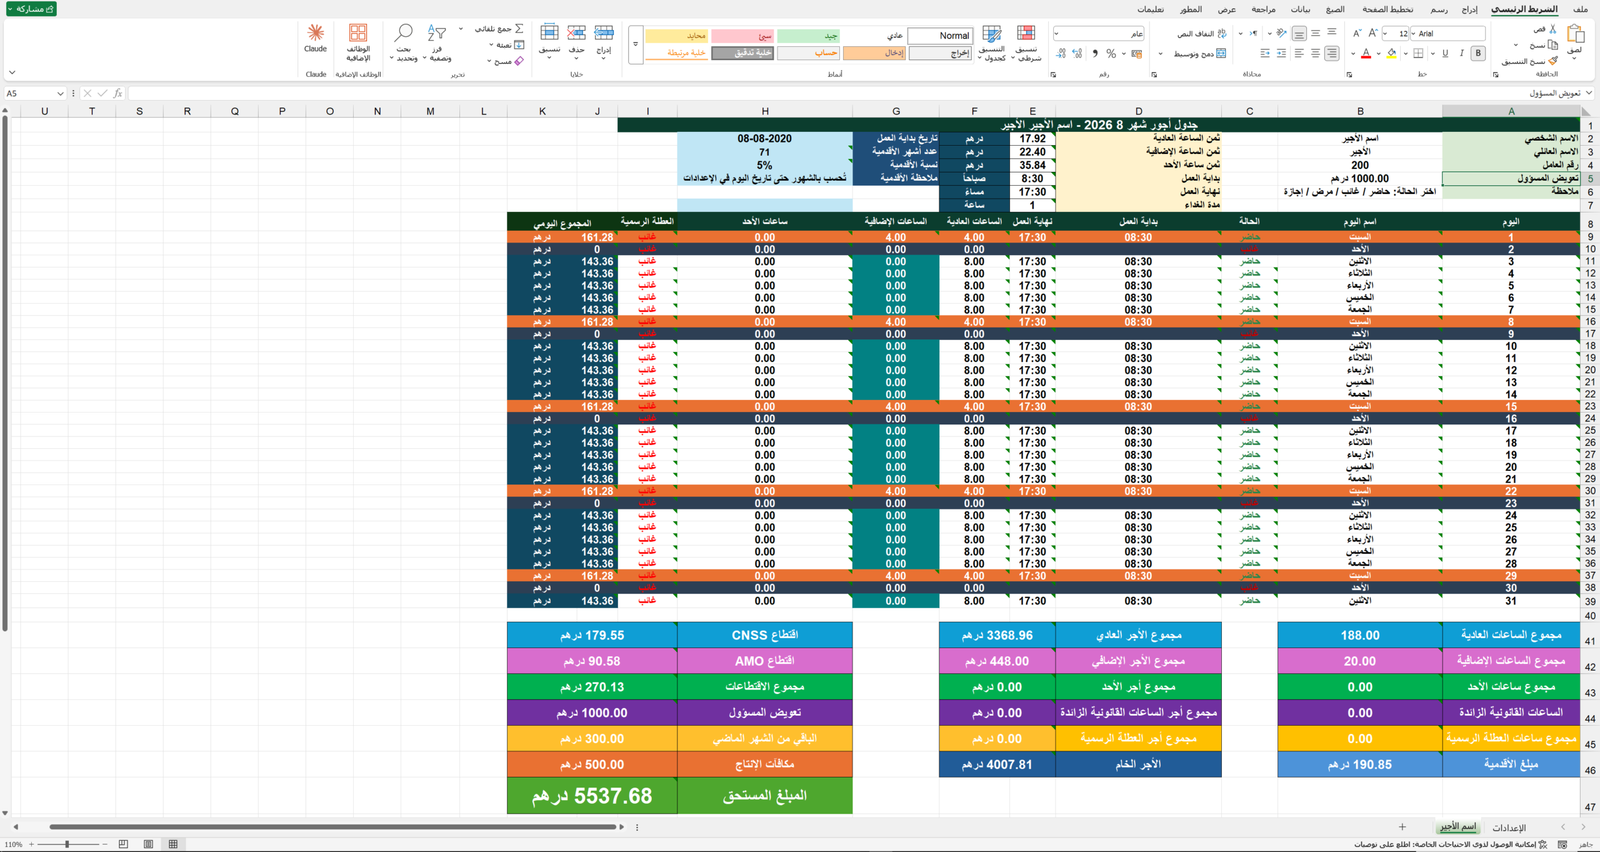Image resolution: width=1600 pixels, height=852 pixels.
Task: Open the Add-ins (الوظائف الإضافية) icon
Action: coord(358,33)
